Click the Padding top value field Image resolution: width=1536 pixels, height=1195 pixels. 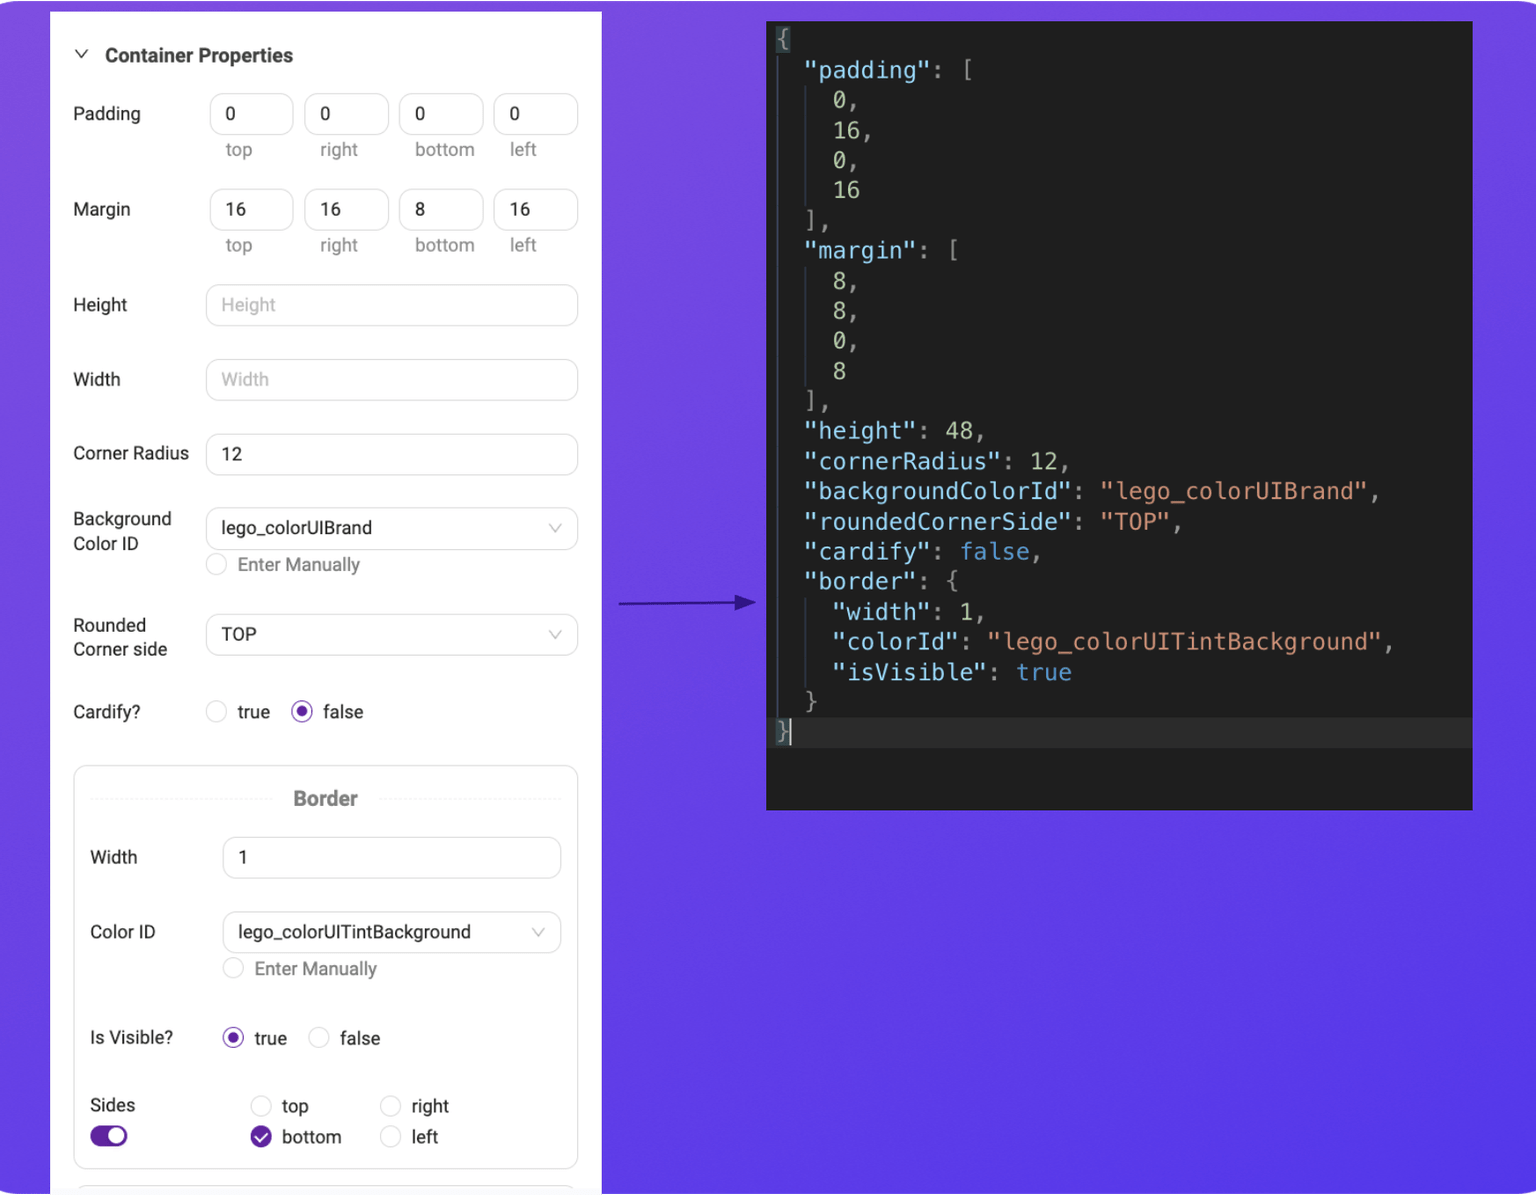[x=251, y=113]
